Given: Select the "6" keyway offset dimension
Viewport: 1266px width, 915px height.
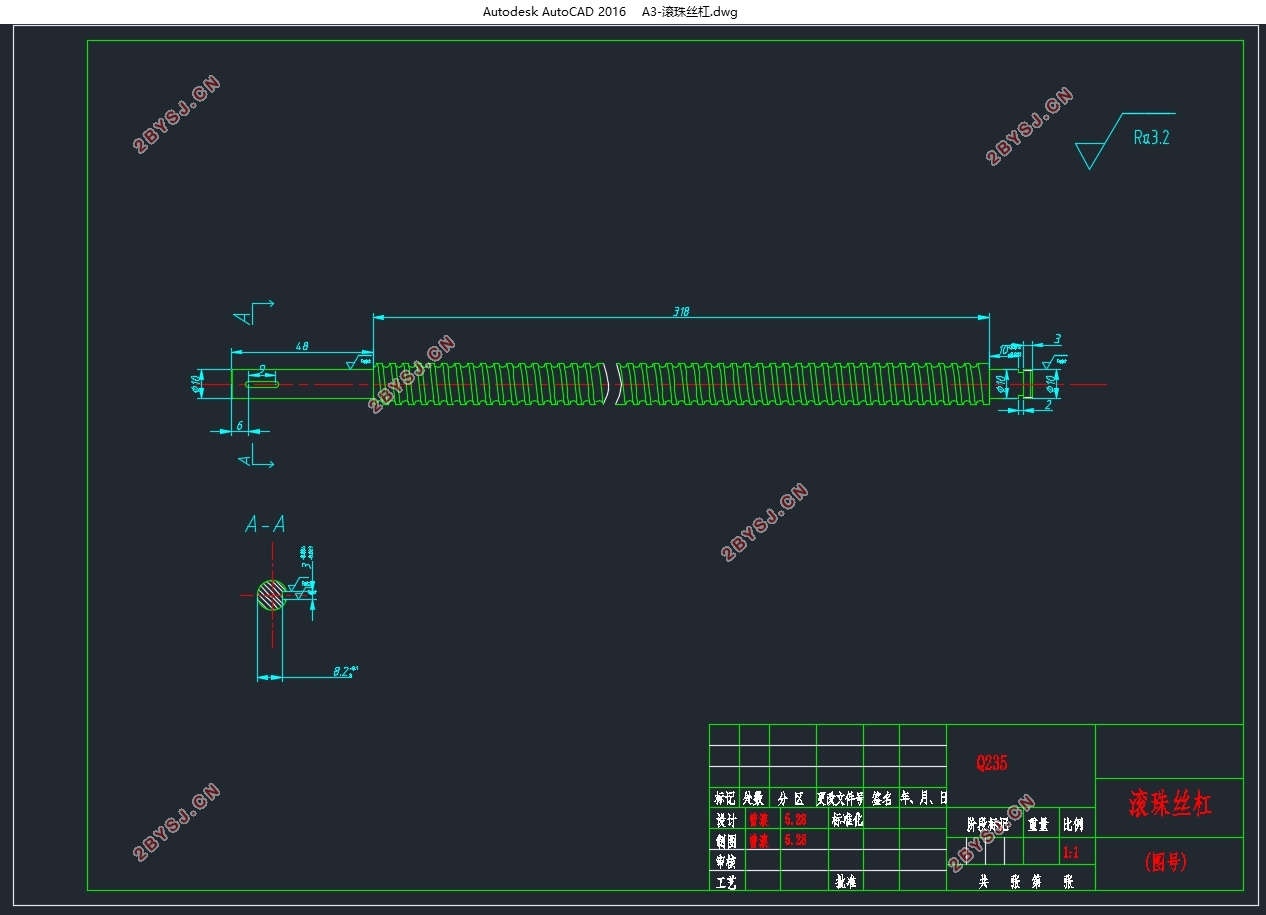Looking at the screenshot, I should (x=239, y=425).
